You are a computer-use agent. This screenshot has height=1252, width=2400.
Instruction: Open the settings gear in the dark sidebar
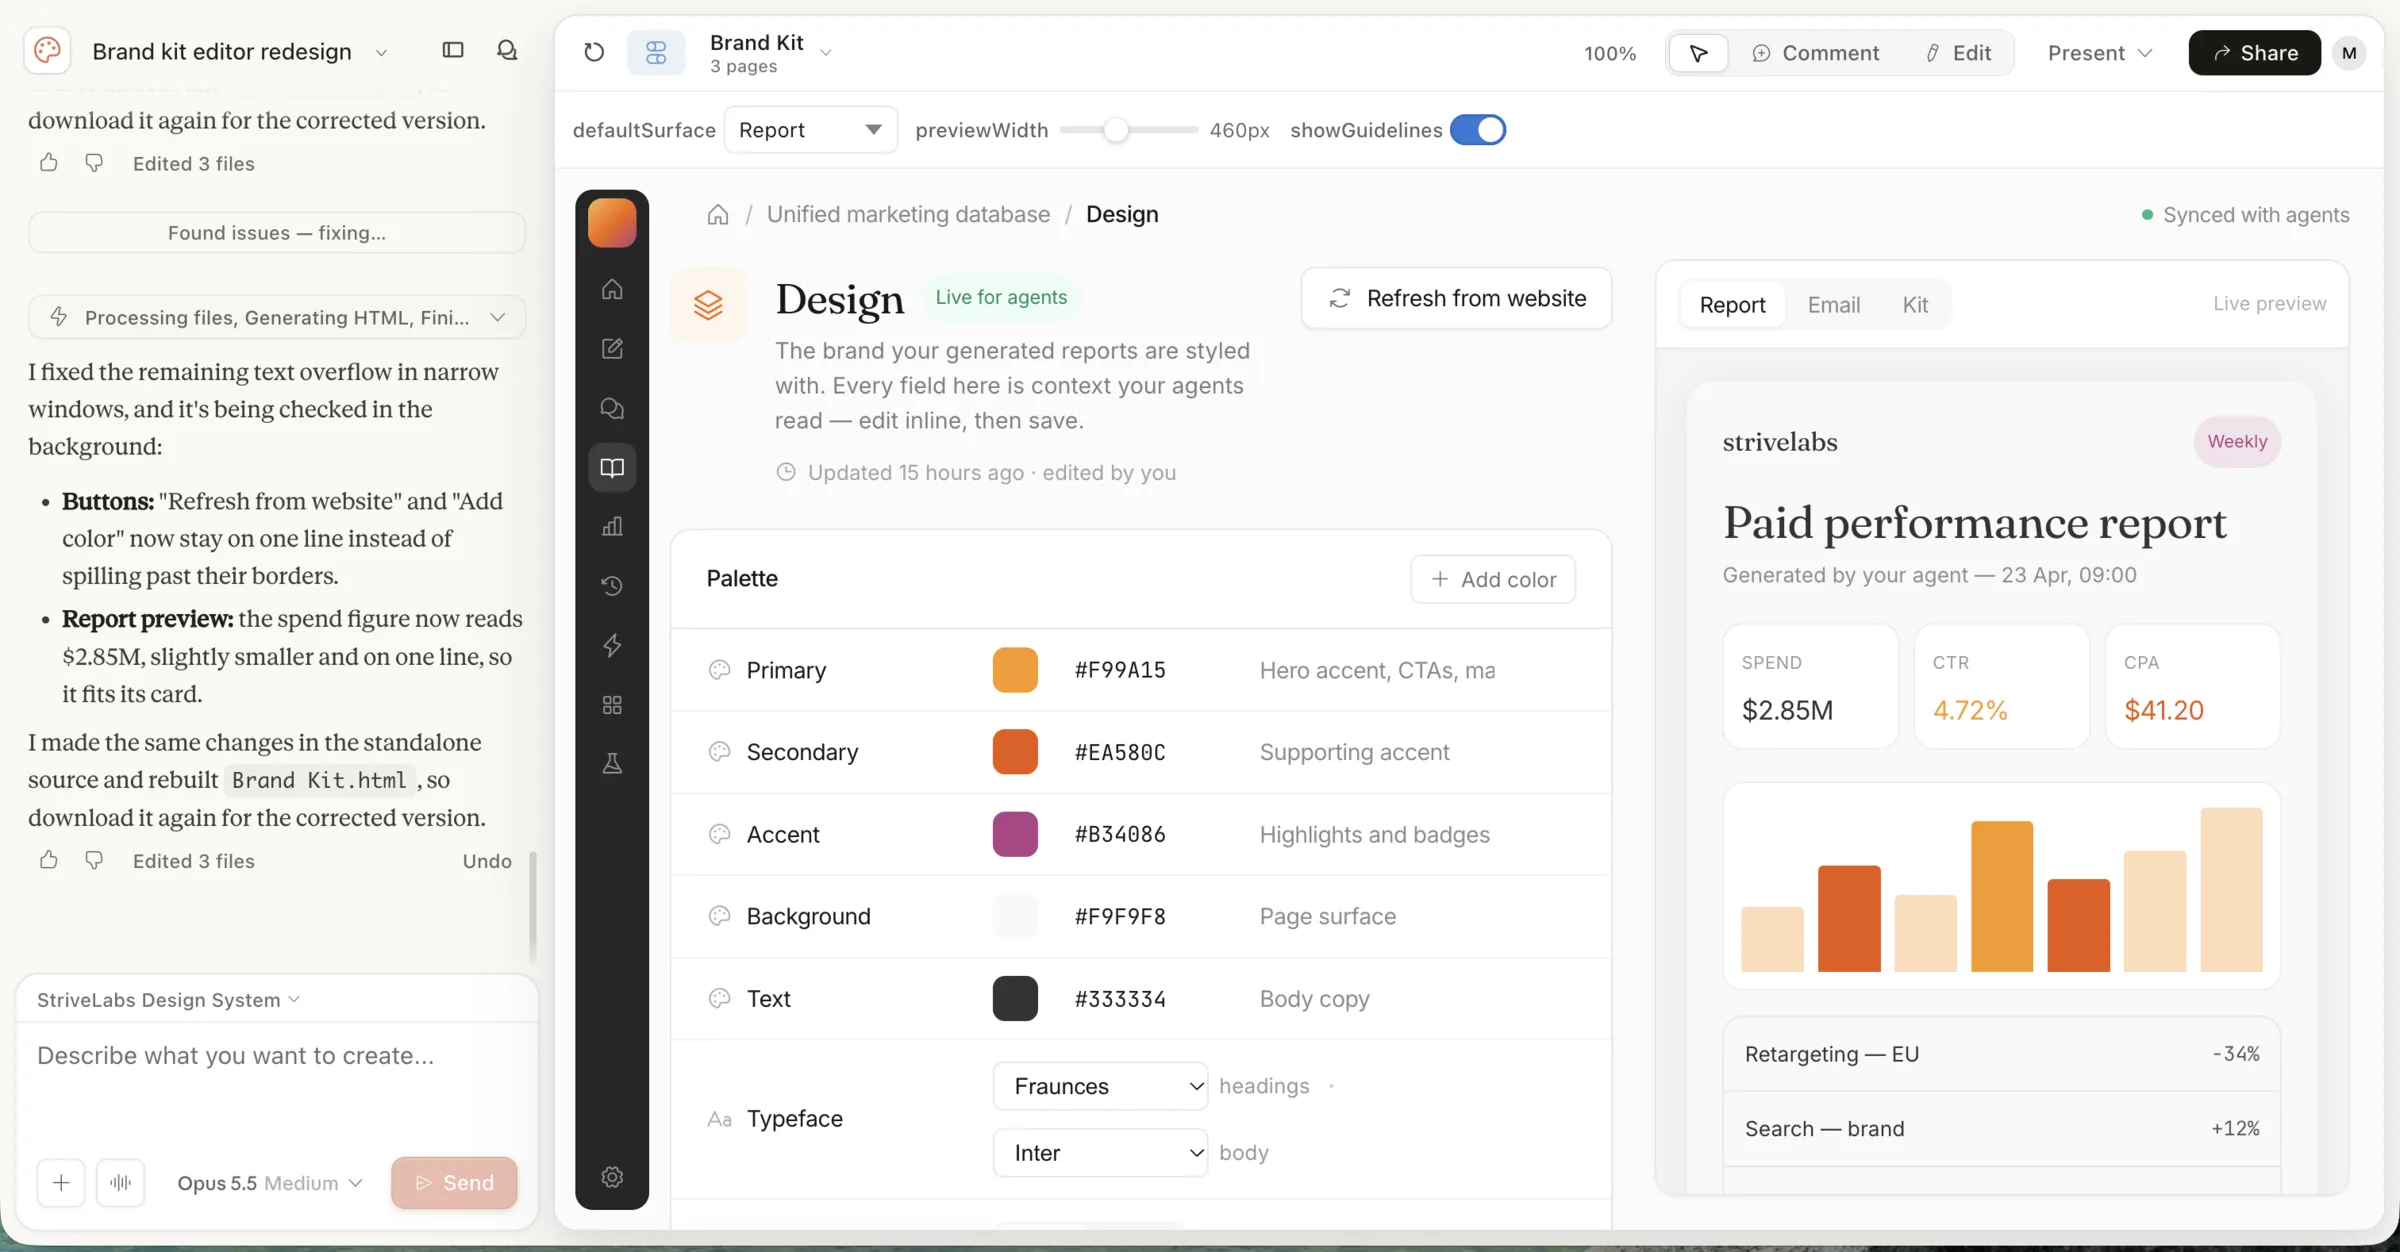[612, 1177]
